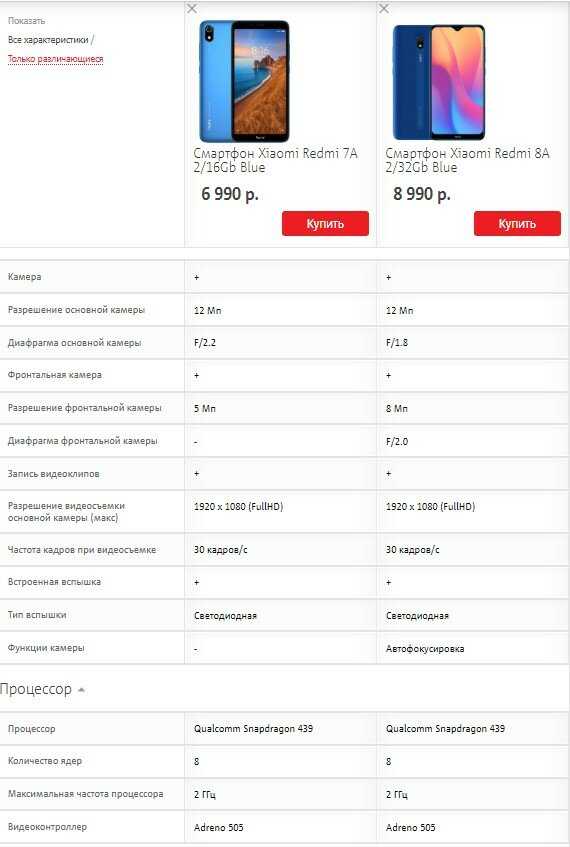This screenshot has height=847, width=570.
Task: Open the Xiaomi Redmi 7A 2/16Gb Blue title
Action: coord(276,160)
